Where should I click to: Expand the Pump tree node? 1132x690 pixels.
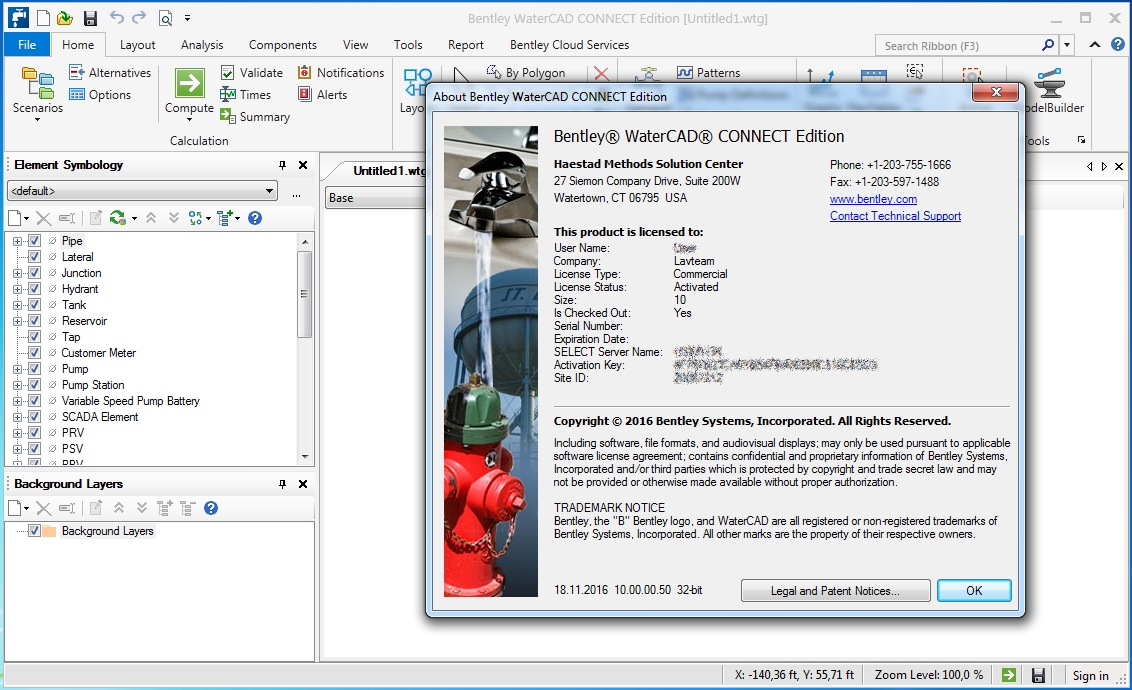coord(17,369)
